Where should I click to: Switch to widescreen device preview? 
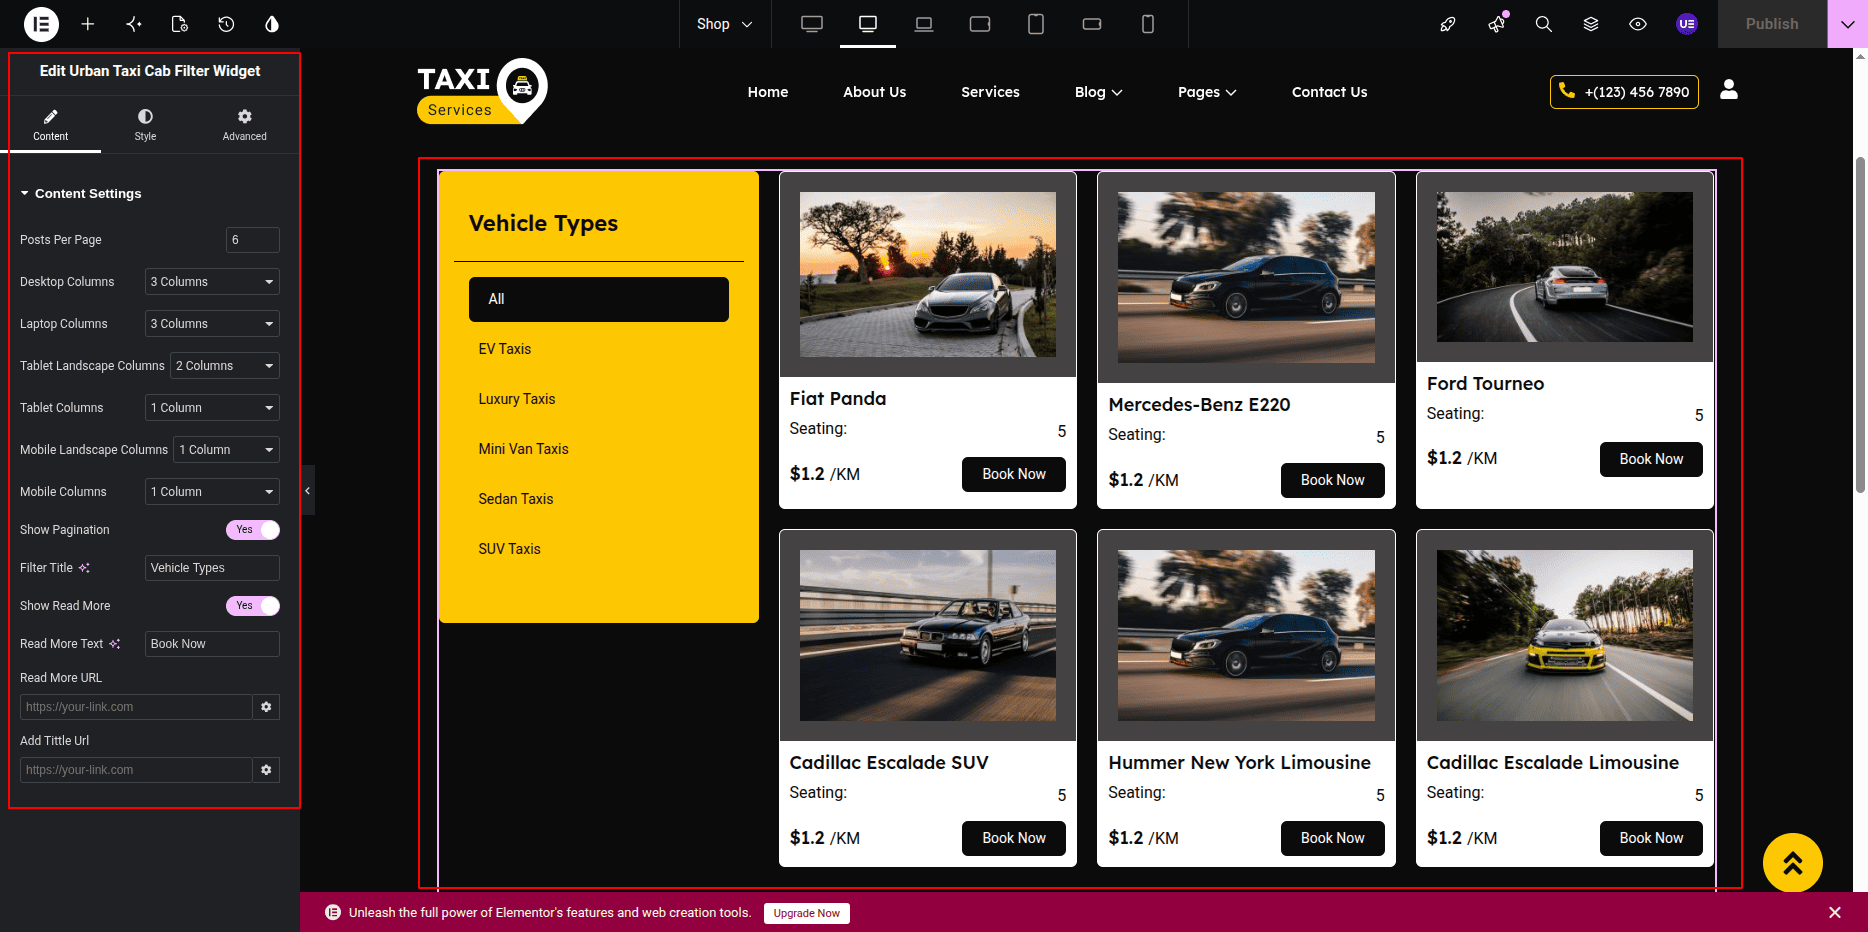812,24
